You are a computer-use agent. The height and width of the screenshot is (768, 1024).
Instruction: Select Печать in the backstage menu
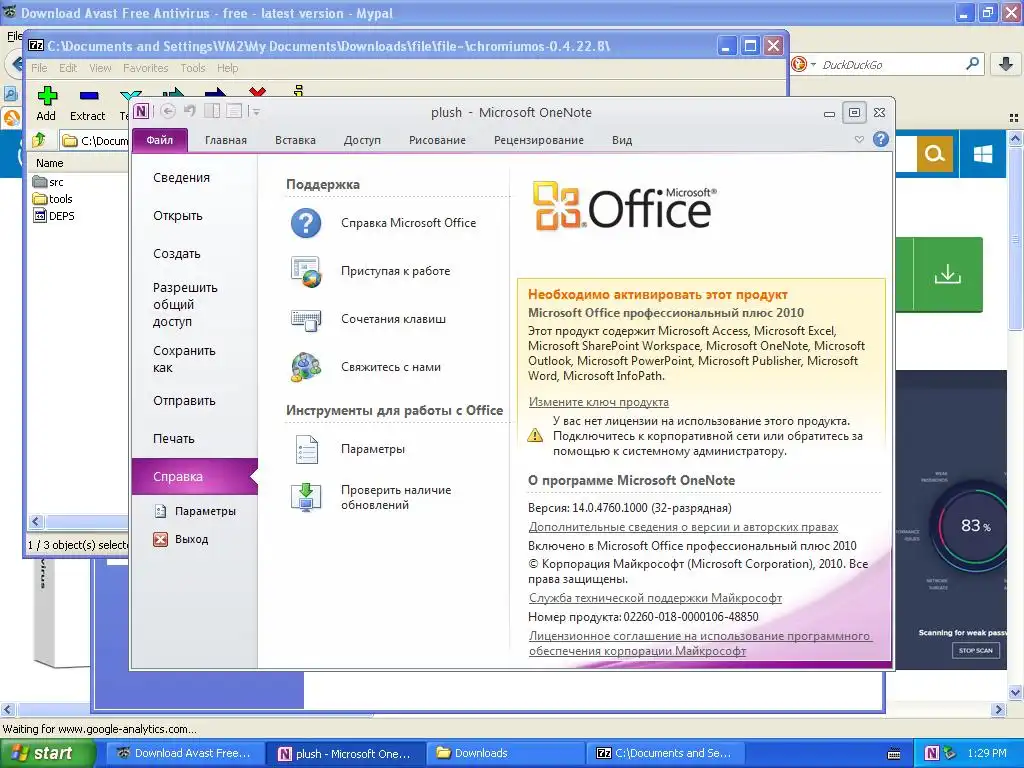click(195, 439)
